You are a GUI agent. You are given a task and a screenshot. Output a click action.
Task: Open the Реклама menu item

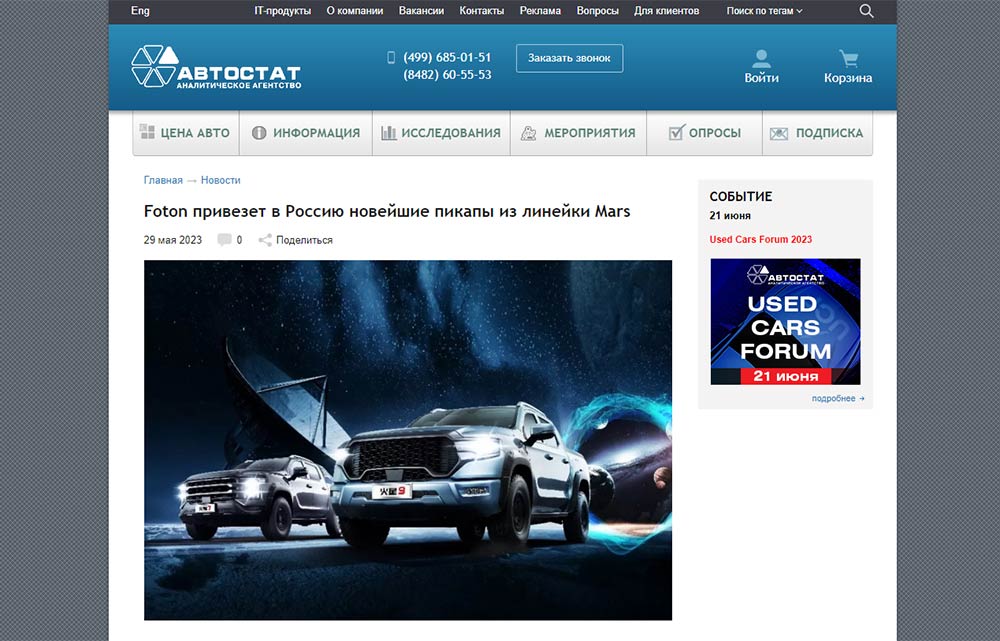coord(540,11)
